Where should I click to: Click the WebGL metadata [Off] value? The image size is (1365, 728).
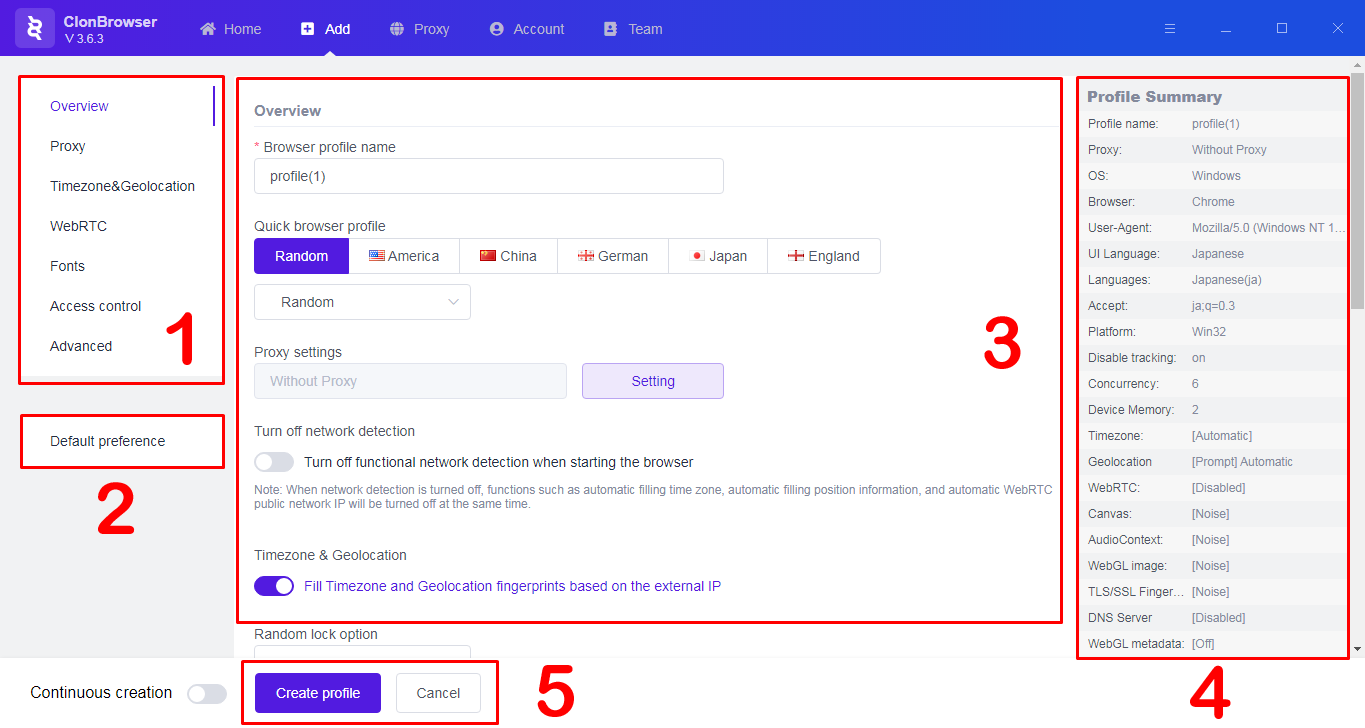1203,644
